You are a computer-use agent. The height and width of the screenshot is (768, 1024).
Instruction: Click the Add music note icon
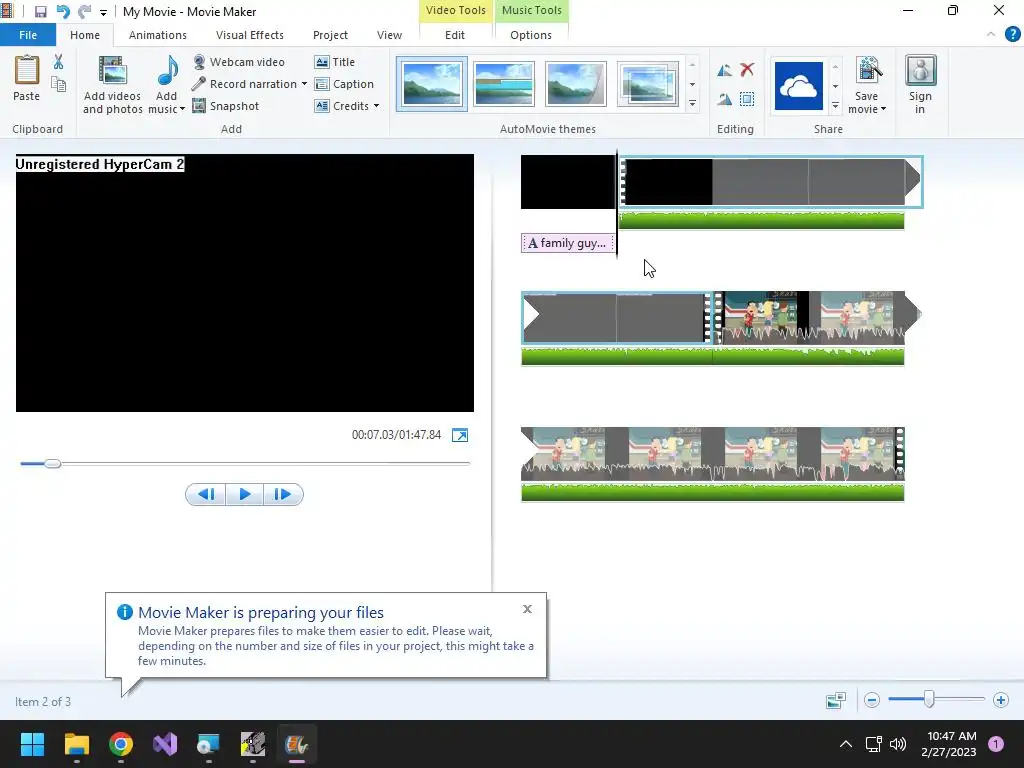click(168, 71)
